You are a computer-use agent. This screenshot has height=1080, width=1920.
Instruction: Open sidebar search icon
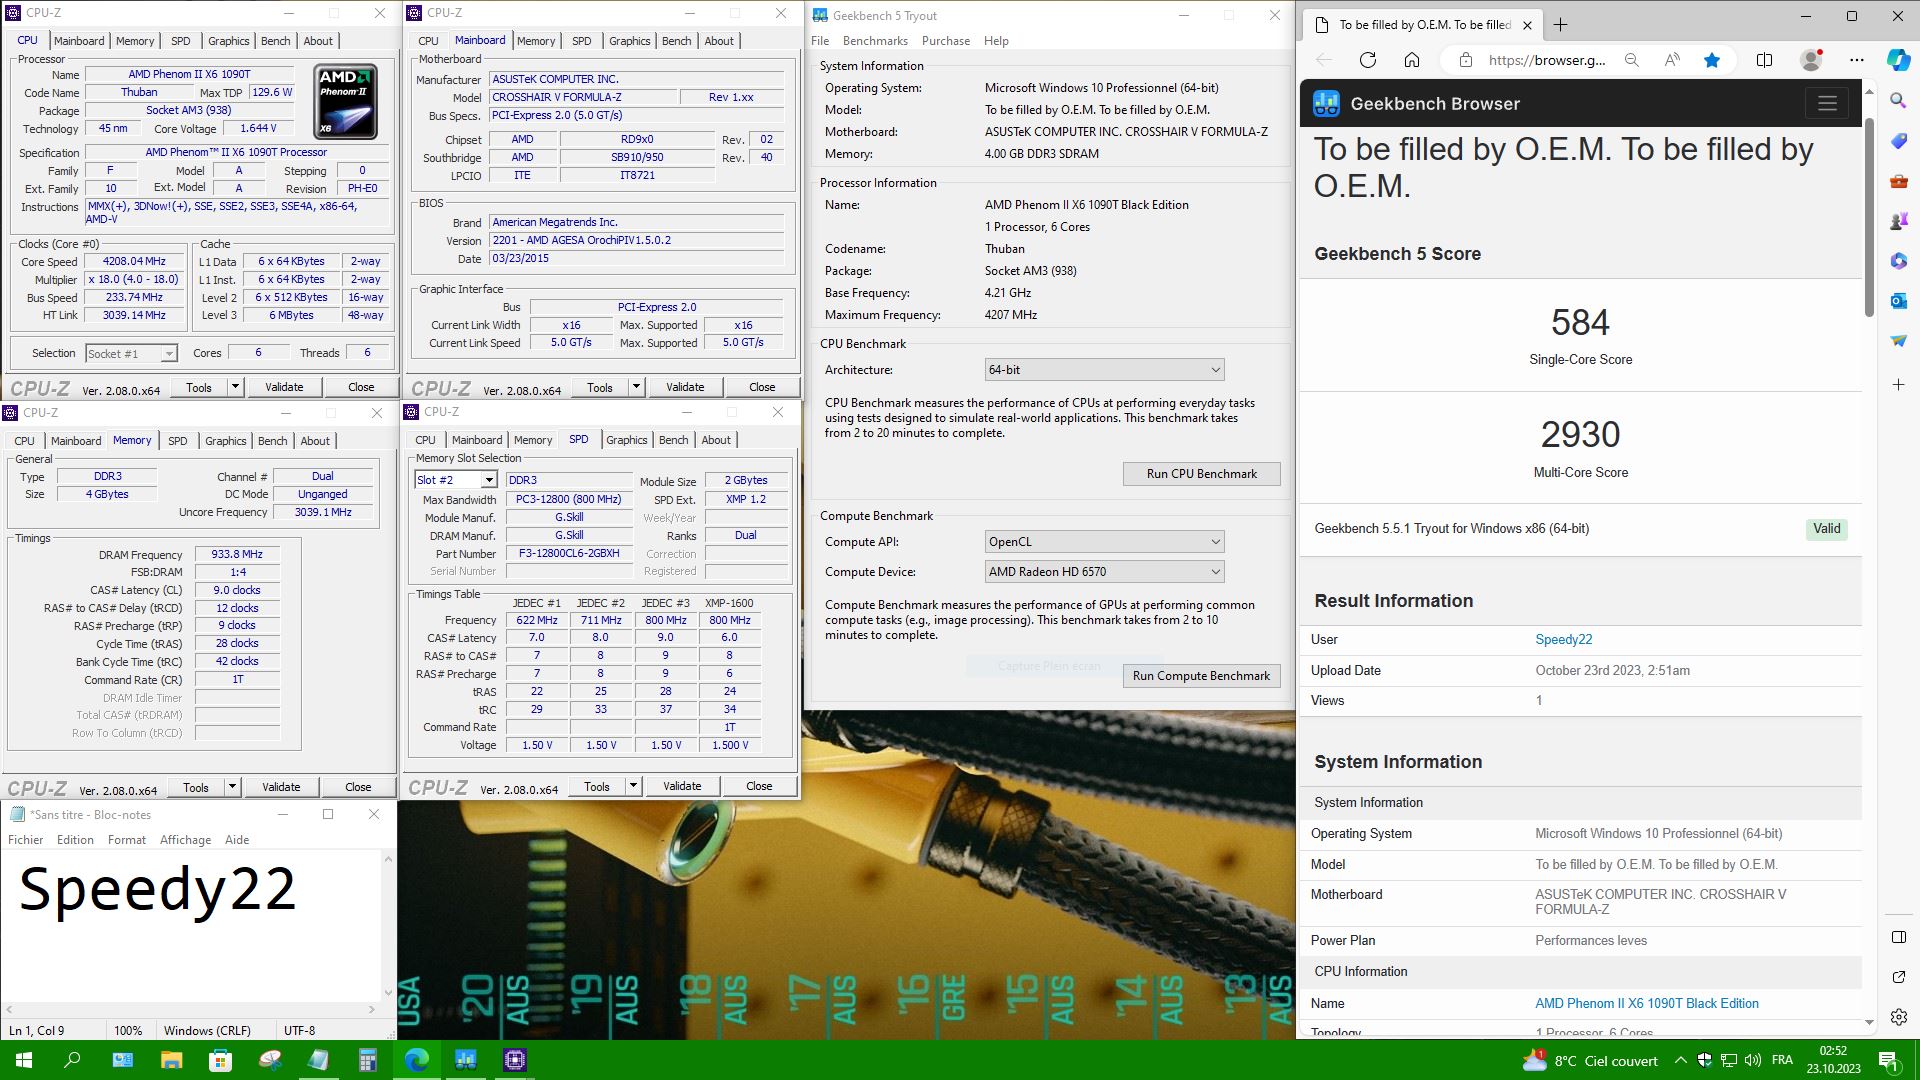pos(1898,101)
